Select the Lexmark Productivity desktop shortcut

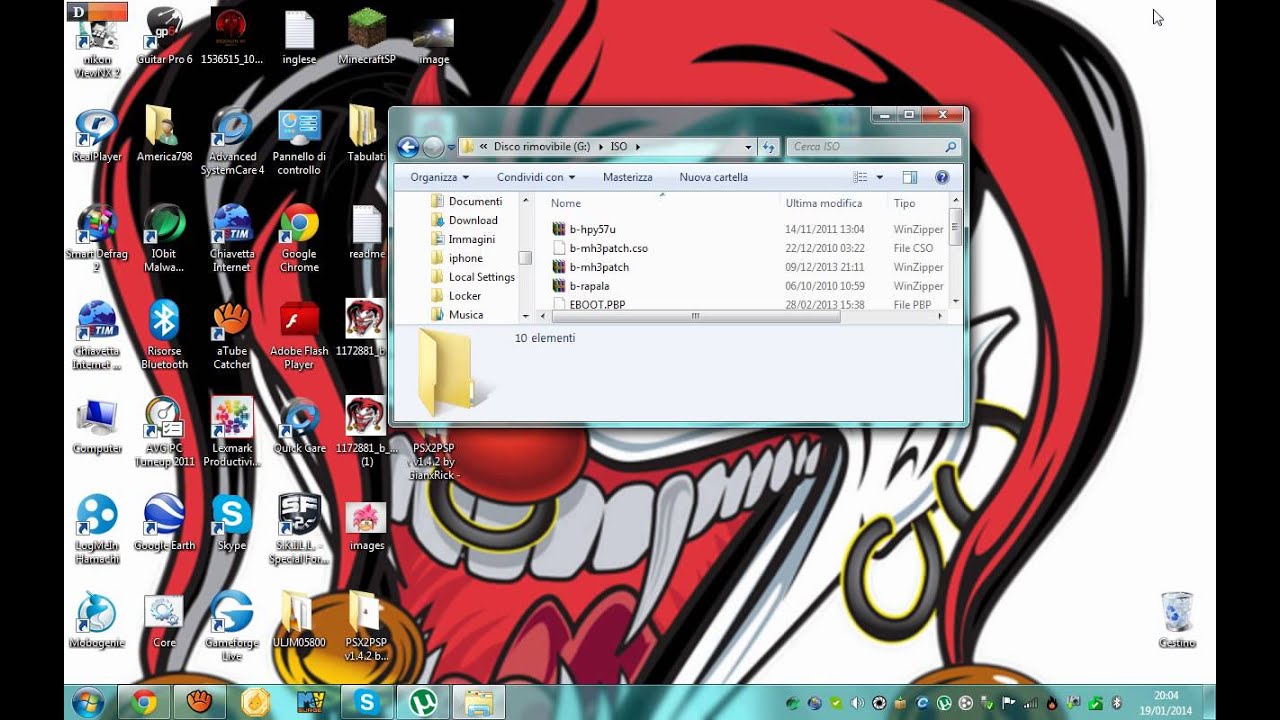232,432
